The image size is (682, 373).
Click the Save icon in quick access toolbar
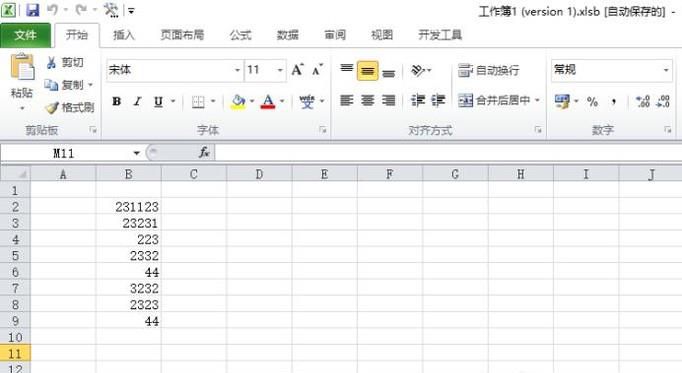(x=33, y=10)
